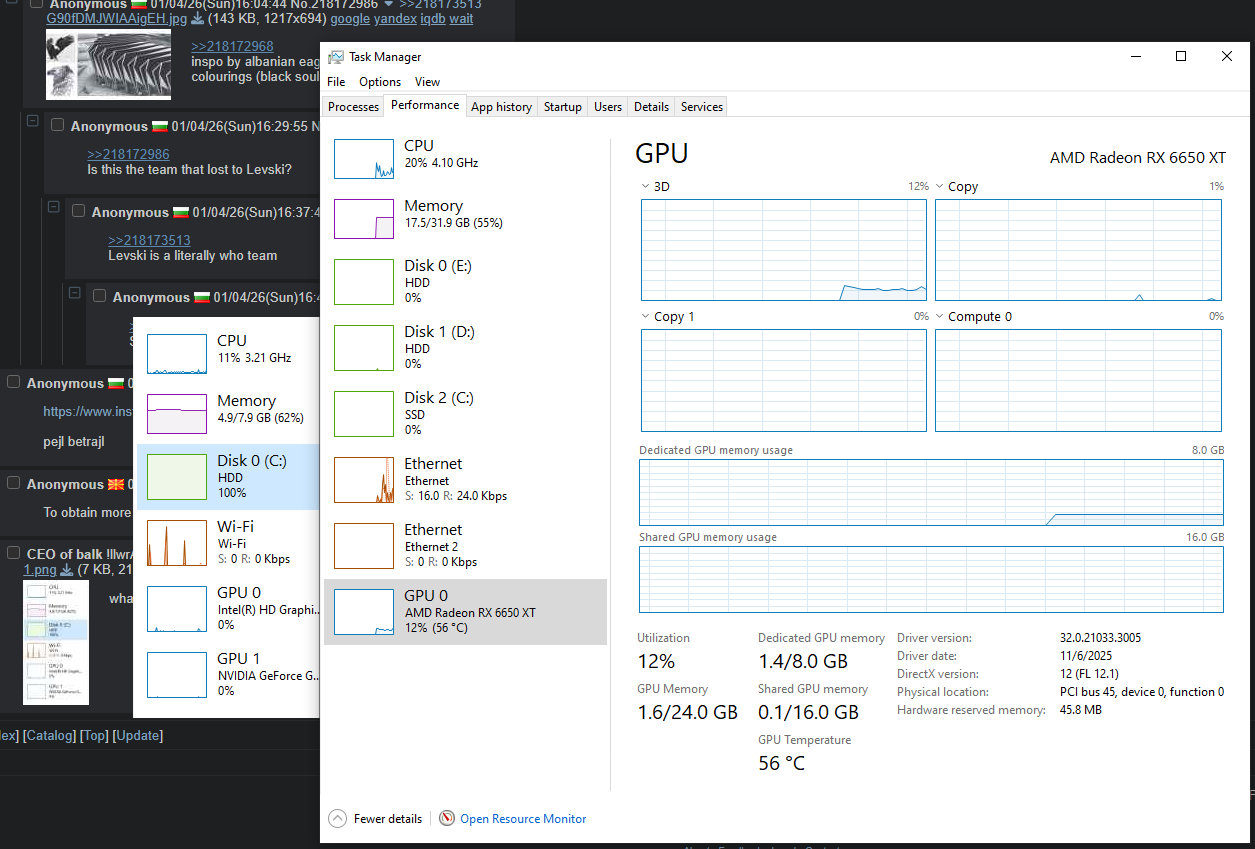
Task: Click the download icon next to G90fDMJWIAAigEH.jpg
Action: point(197,19)
